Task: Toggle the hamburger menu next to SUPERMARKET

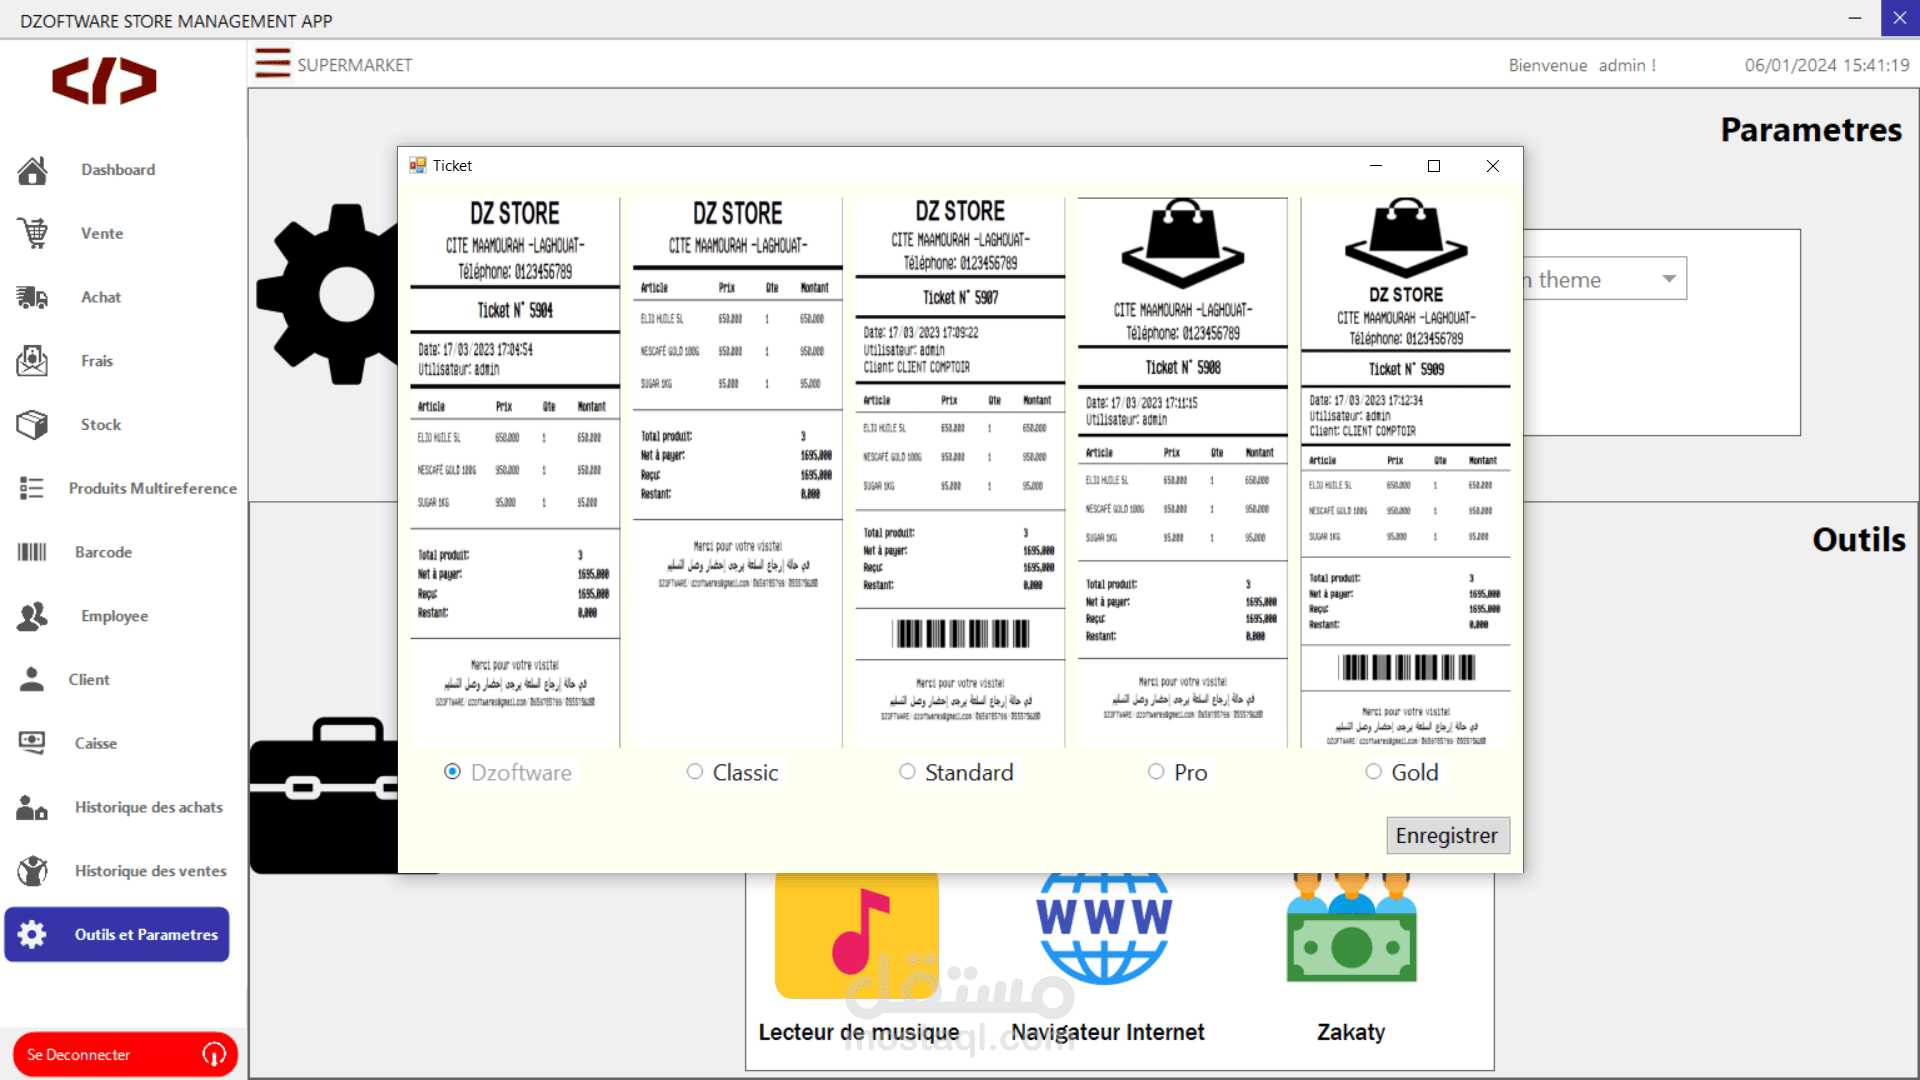Action: [x=272, y=64]
